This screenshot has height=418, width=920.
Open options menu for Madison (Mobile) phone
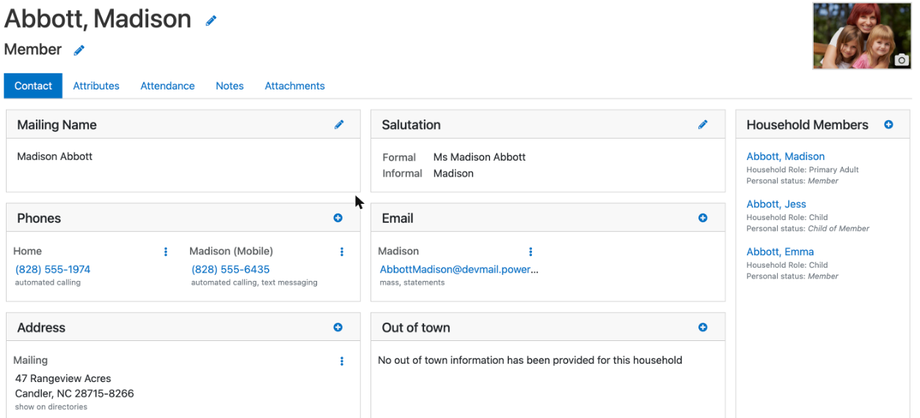coord(342,251)
